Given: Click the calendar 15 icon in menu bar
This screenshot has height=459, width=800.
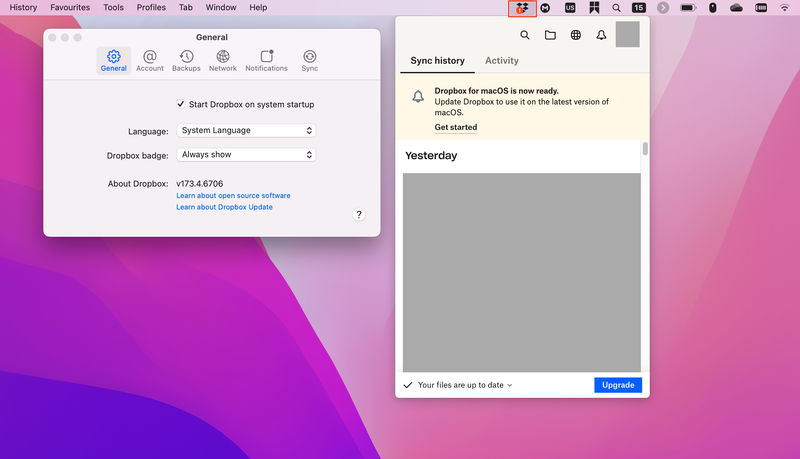Looking at the screenshot, I should pos(639,8).
